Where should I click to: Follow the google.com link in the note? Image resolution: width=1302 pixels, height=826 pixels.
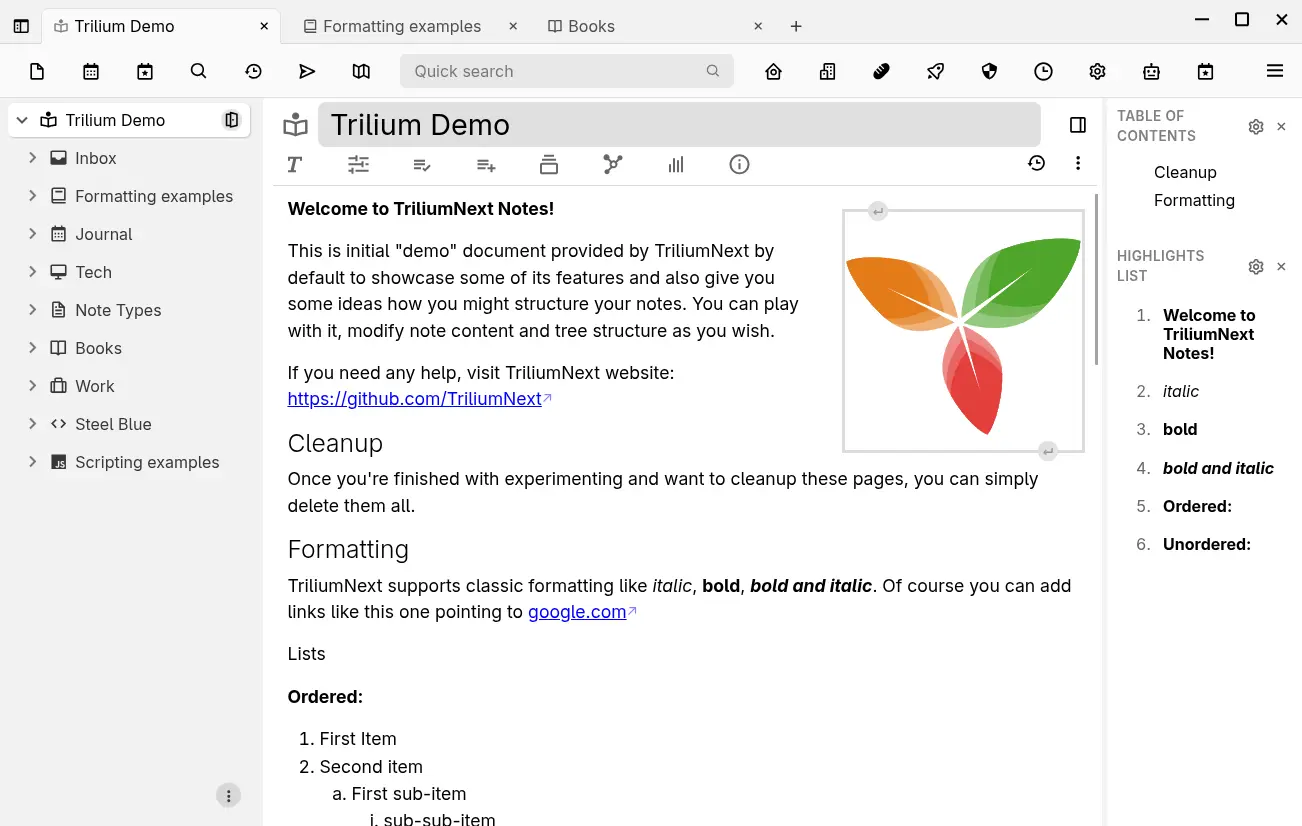point(576,611)
